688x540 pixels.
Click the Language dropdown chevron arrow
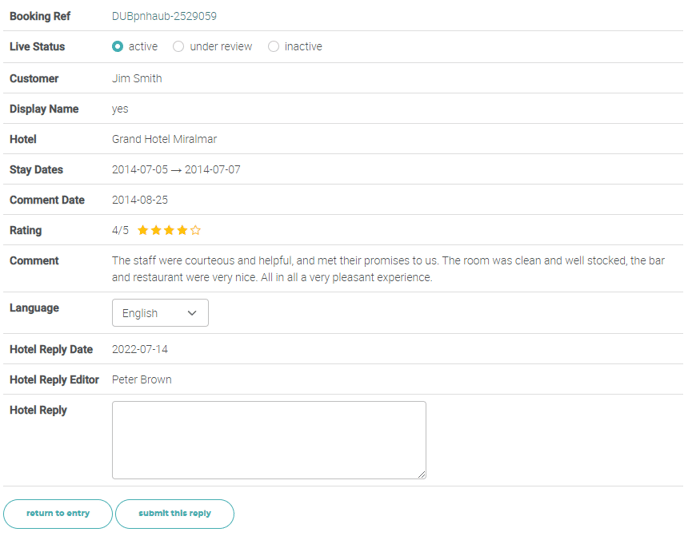(x=192, y=313)
